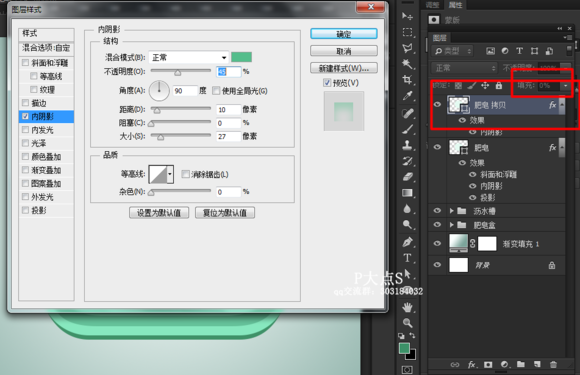Image resolution: width=580 pixels, height=375 pixels.
Task: Hide the 渐变填充 1 layer
Action: (437, 243)
